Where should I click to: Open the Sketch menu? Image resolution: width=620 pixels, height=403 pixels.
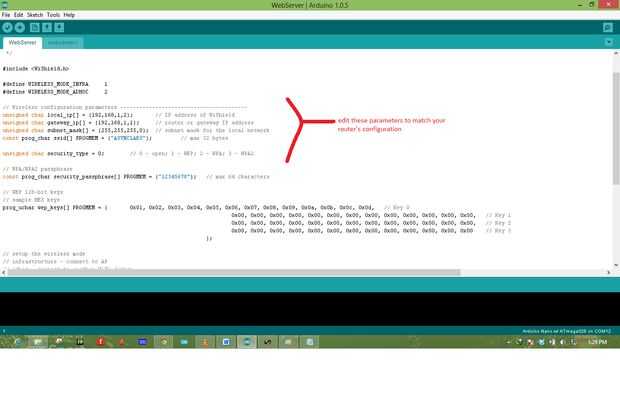point(35,15)
